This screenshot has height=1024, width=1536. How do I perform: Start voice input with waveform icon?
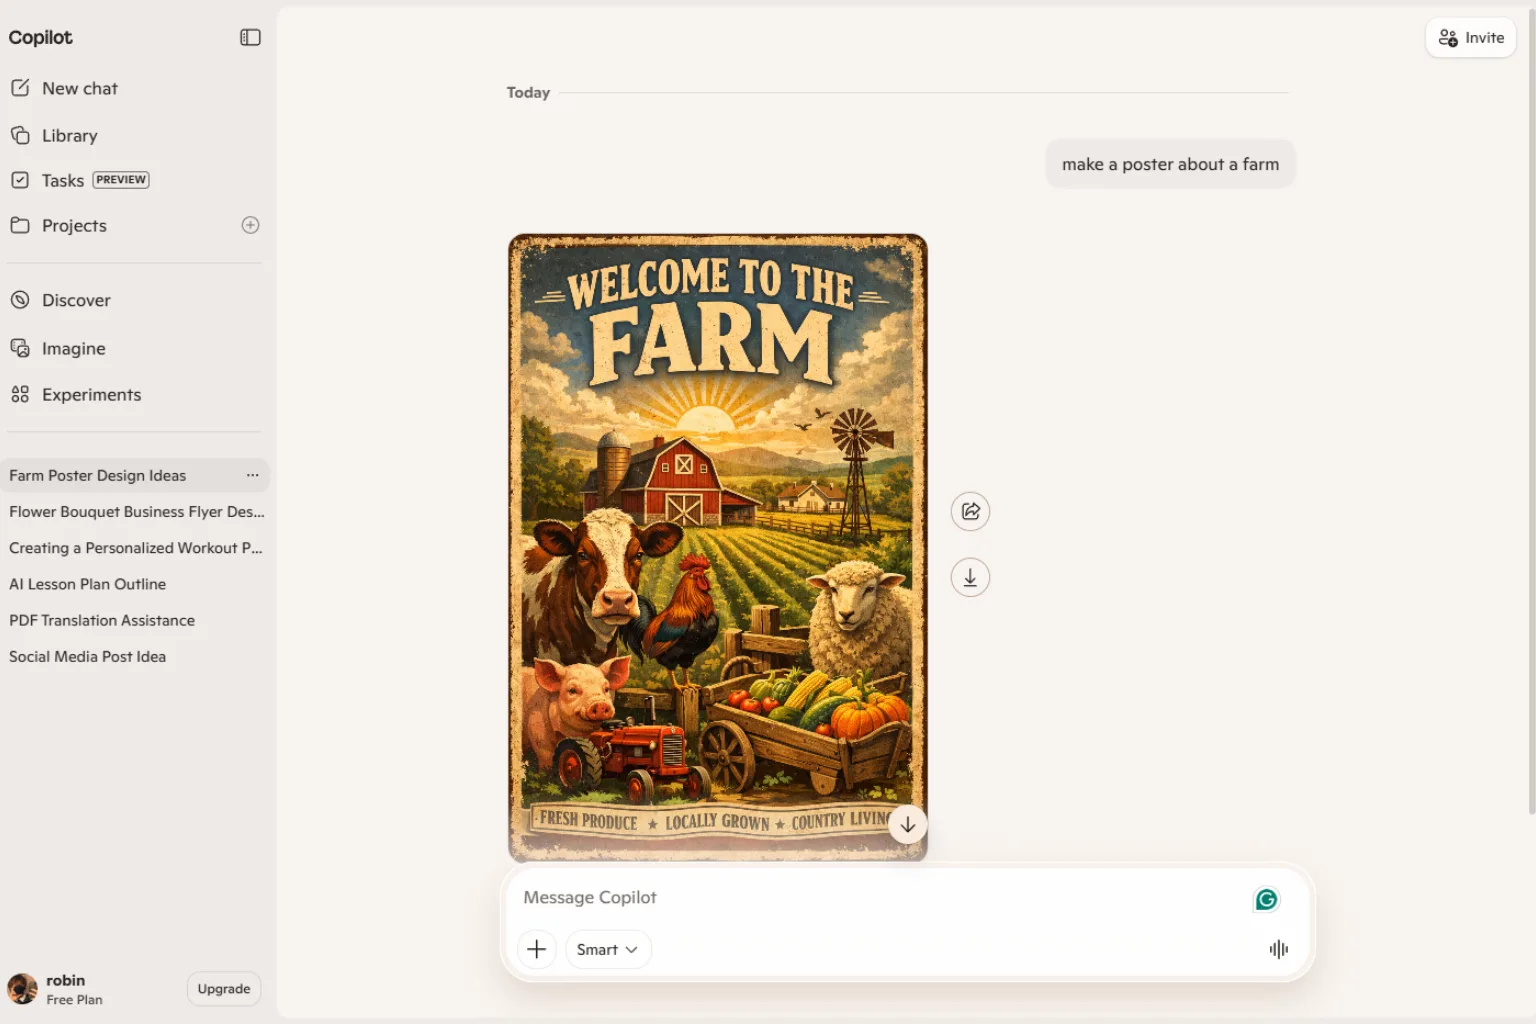click(1279, 949)
